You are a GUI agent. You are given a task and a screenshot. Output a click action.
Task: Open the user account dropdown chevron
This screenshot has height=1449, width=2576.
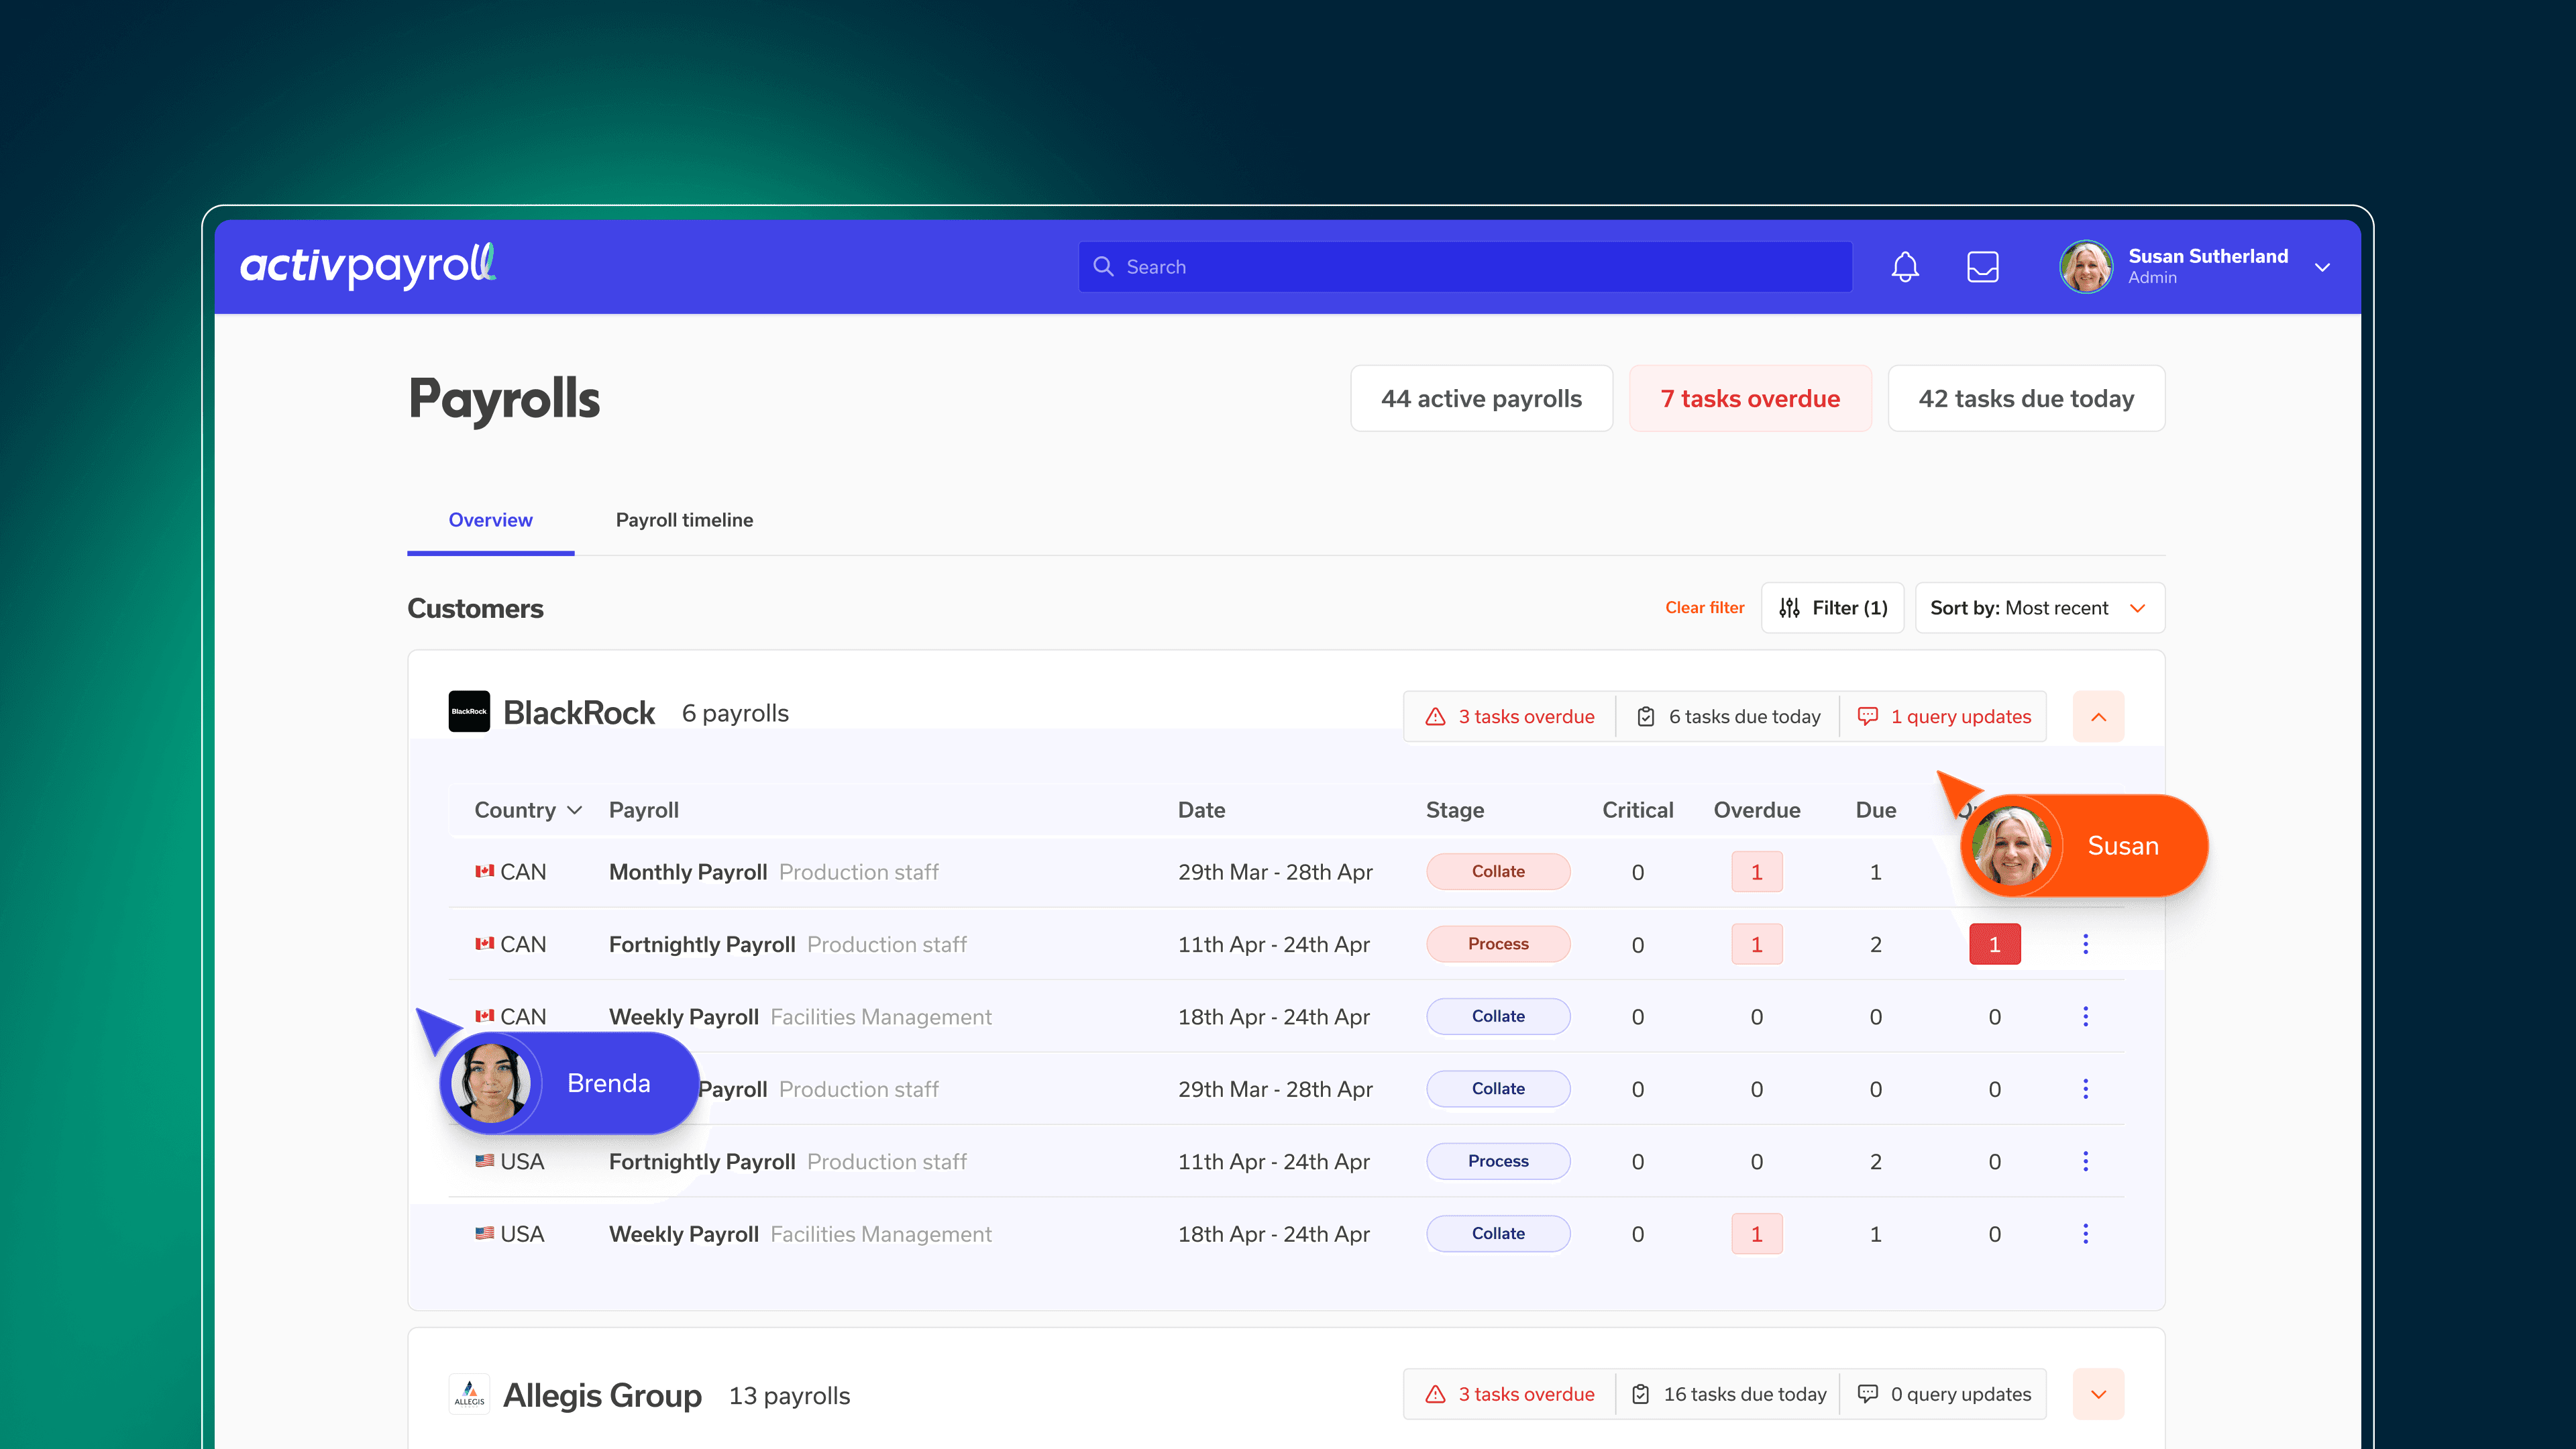pyautogui.click(x=2322, y=268)
